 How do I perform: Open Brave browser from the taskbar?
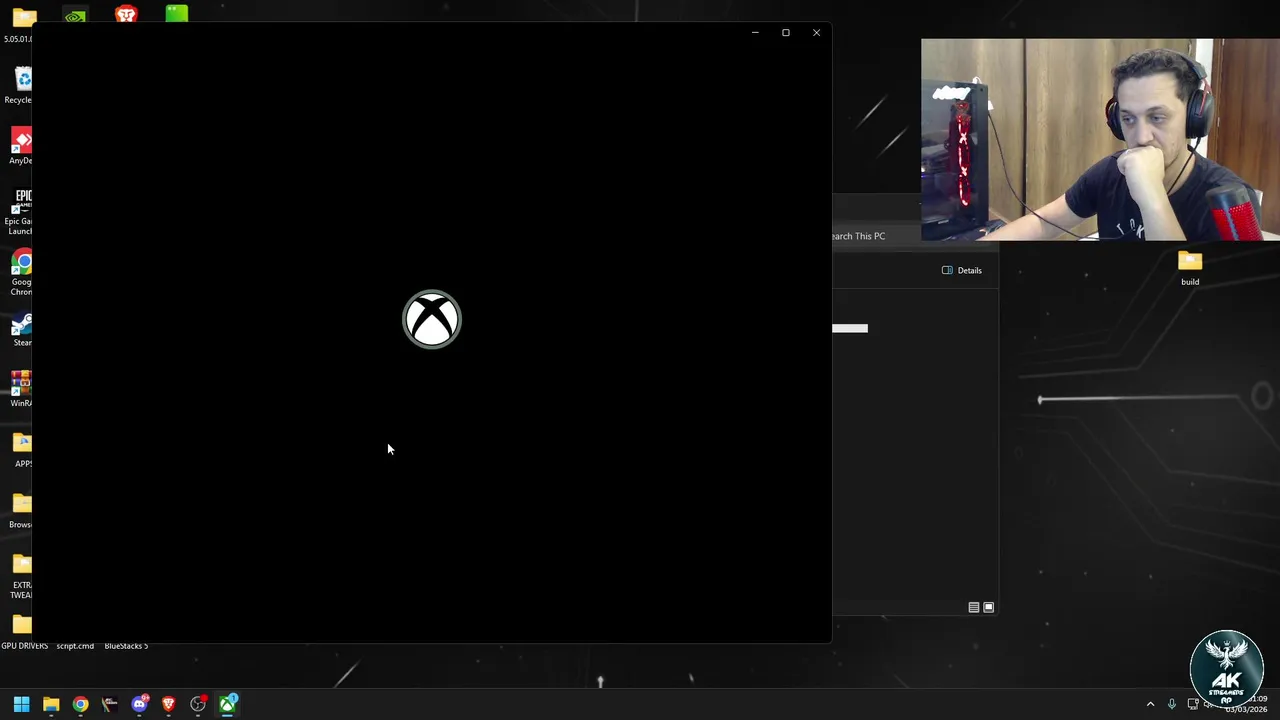pos(168,705)
